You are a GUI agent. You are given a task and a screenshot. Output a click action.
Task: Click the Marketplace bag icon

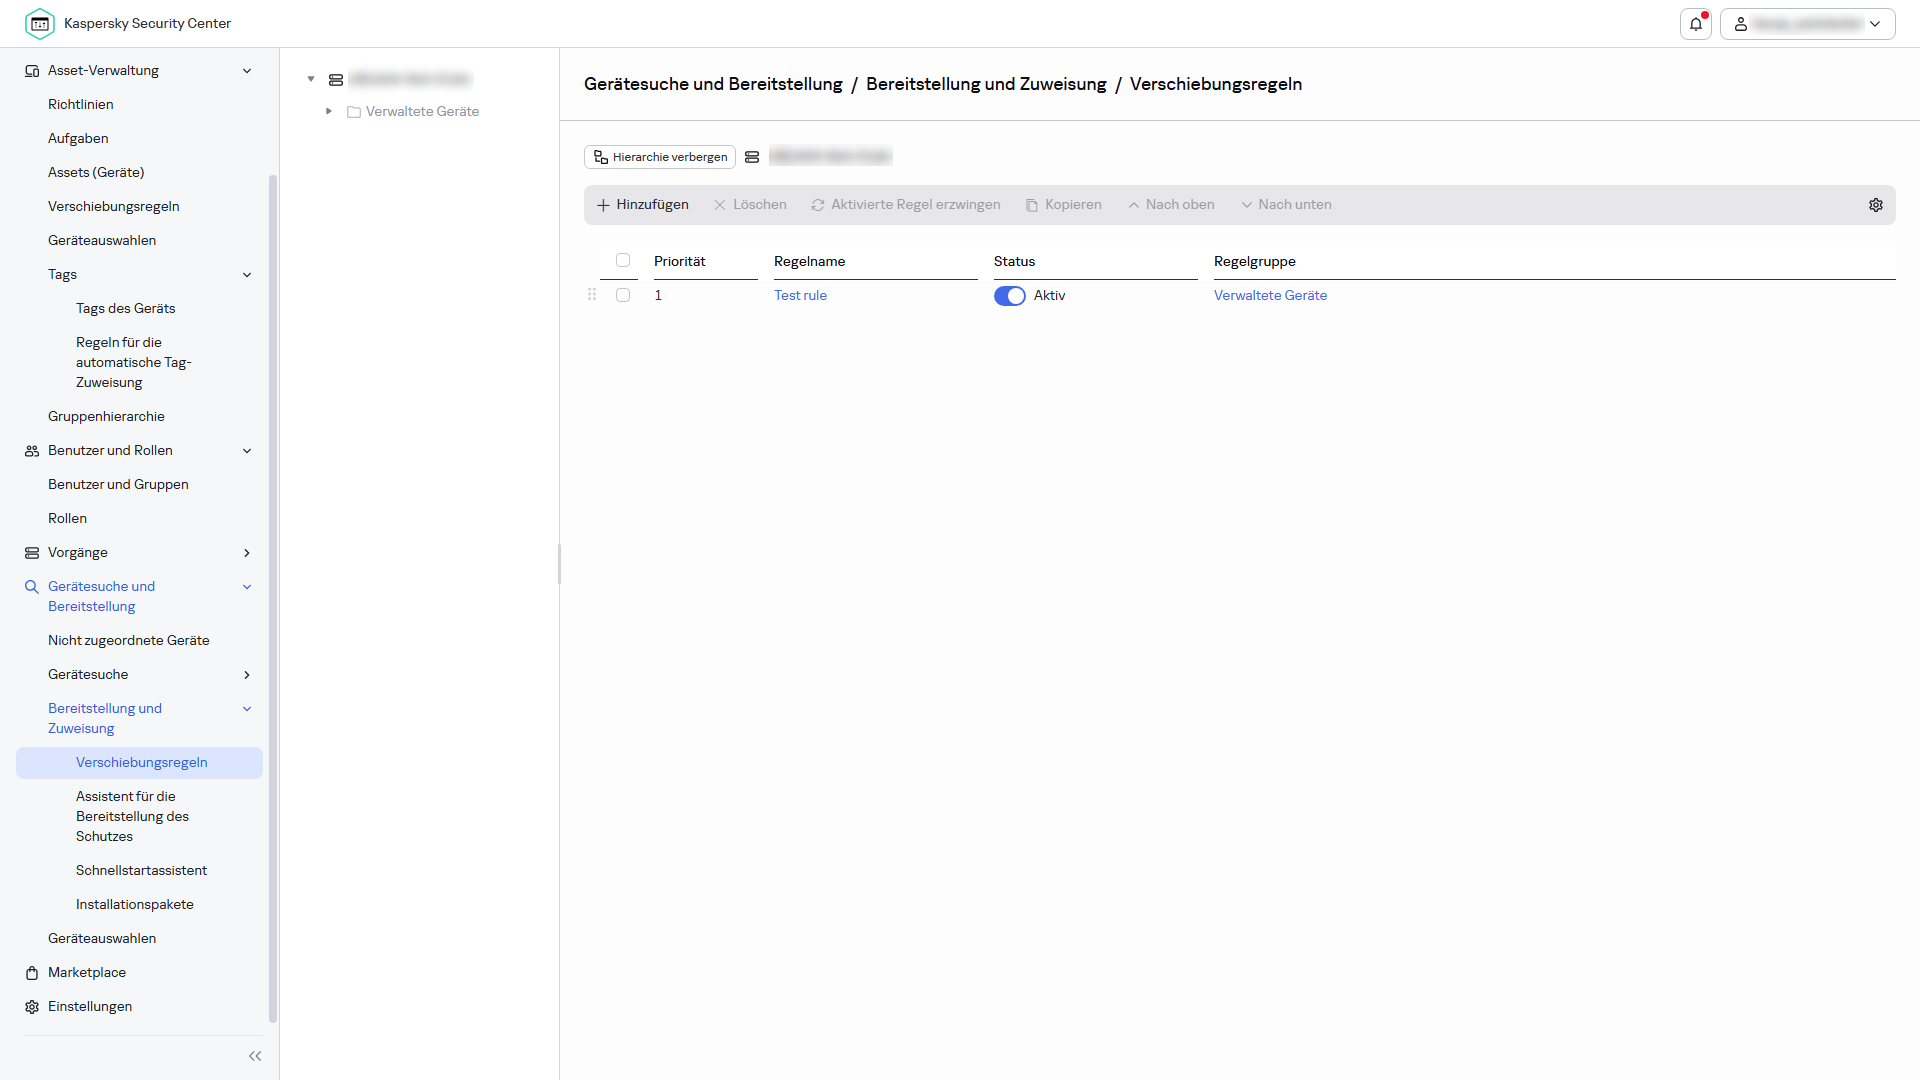point(32,973)
